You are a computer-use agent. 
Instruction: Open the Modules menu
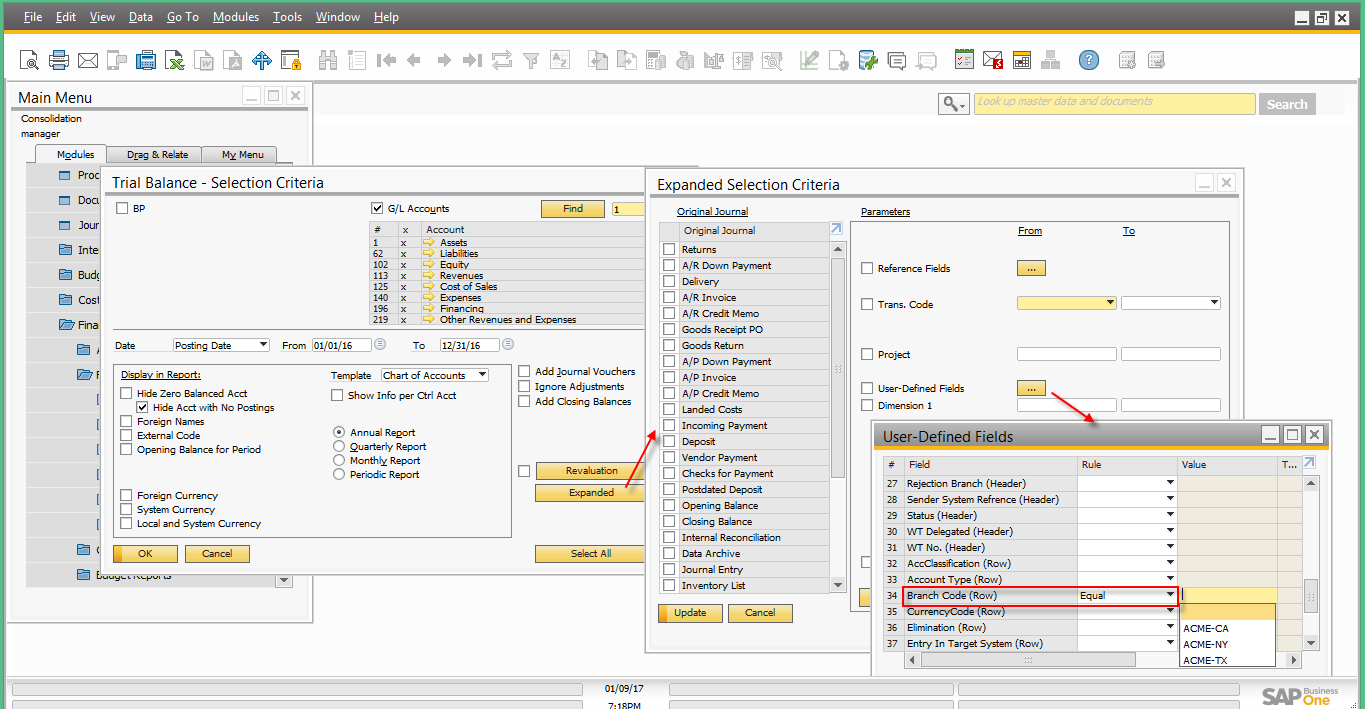pos(236,17)
